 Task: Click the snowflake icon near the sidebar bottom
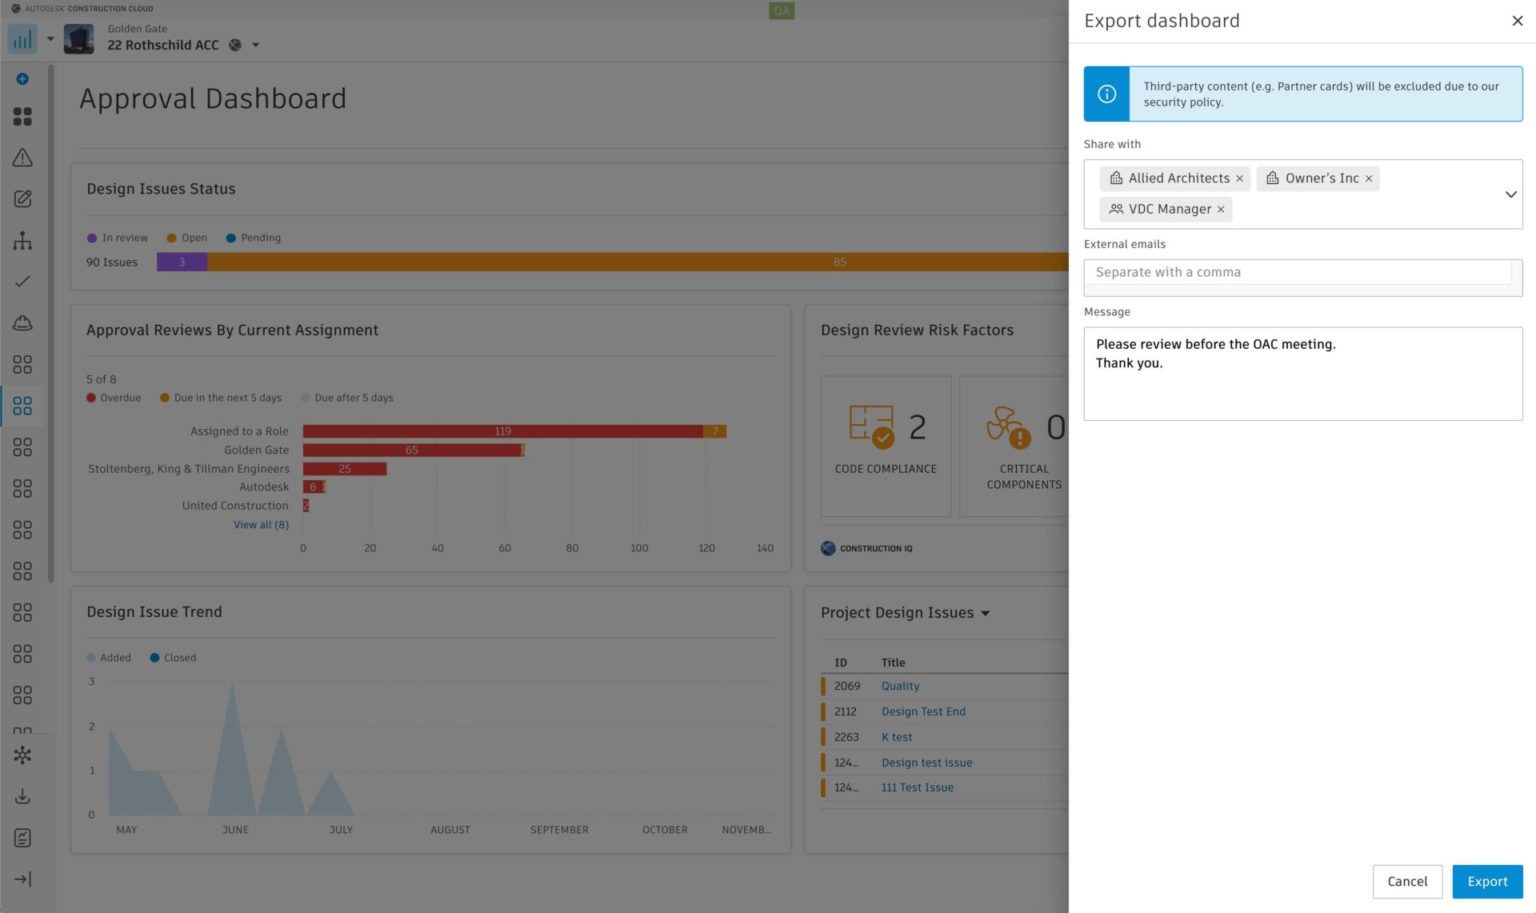(22, 756)
